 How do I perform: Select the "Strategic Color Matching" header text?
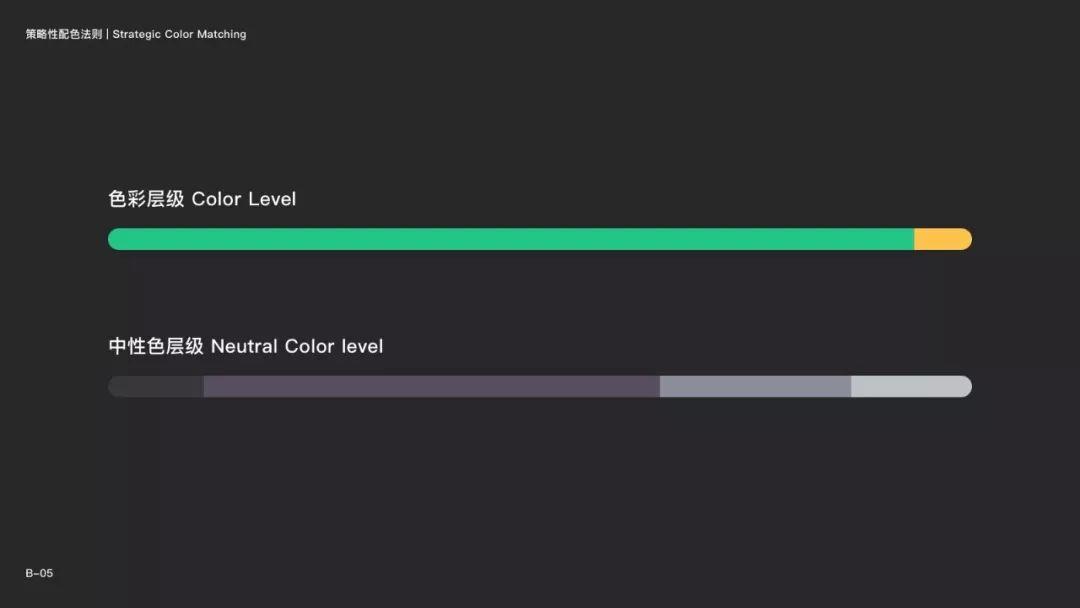point(179,34)
